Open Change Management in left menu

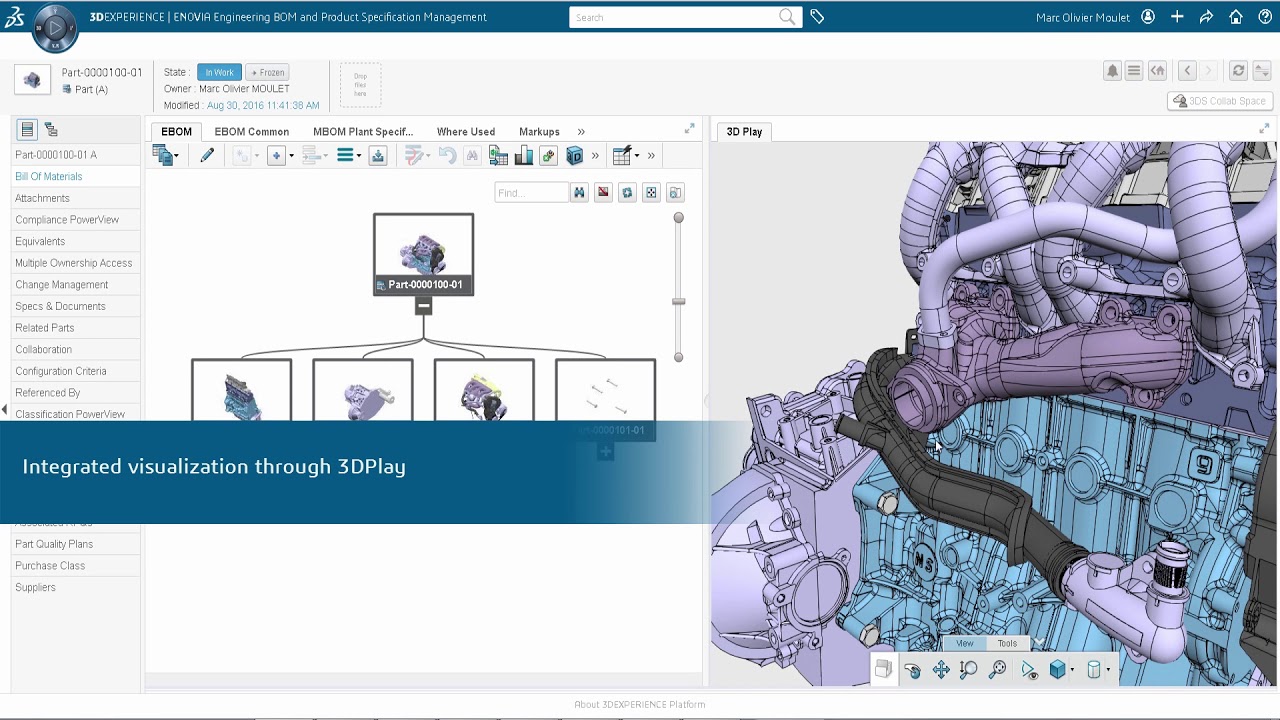tap(62, 285)
